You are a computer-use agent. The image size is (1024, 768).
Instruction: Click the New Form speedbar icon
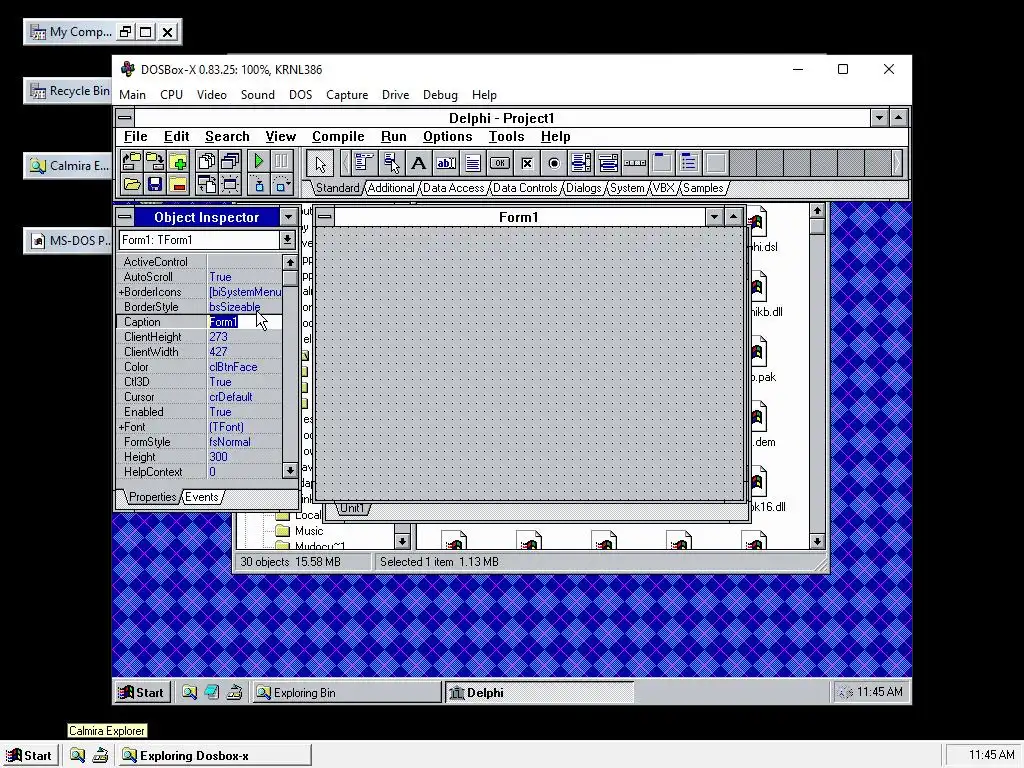click(x=230, y=184)
